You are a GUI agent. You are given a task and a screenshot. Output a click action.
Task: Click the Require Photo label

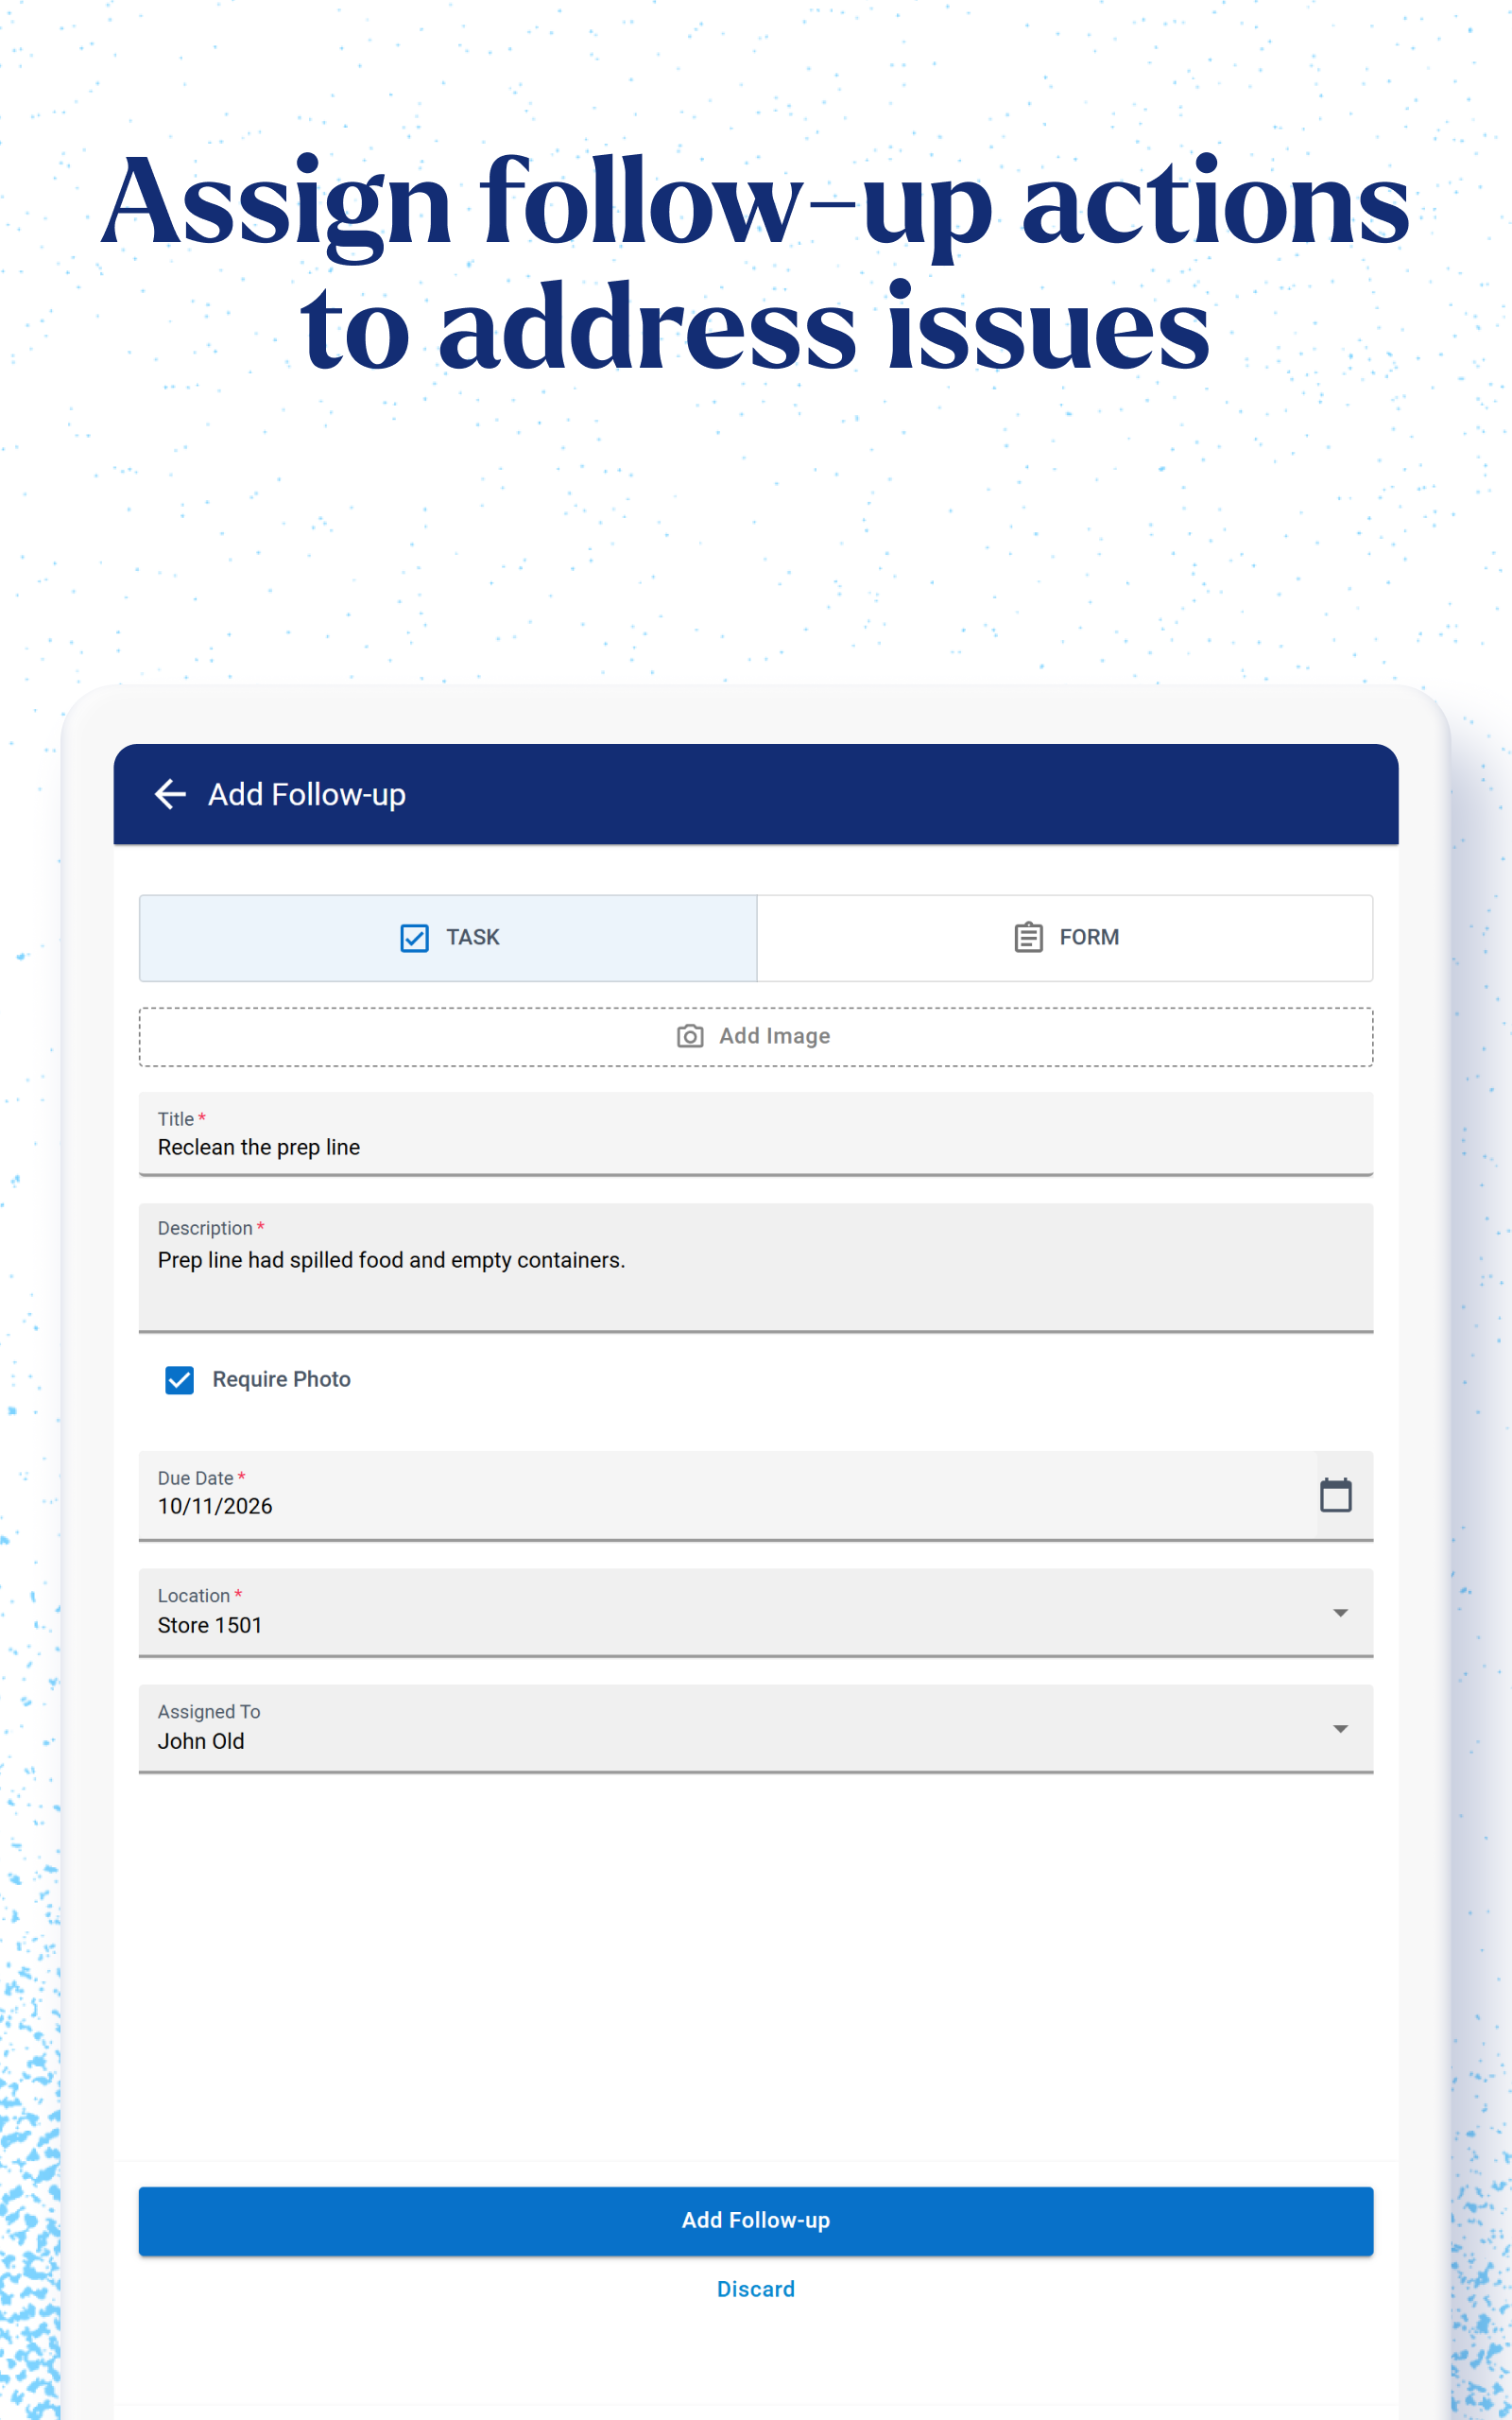(281, 1379)
